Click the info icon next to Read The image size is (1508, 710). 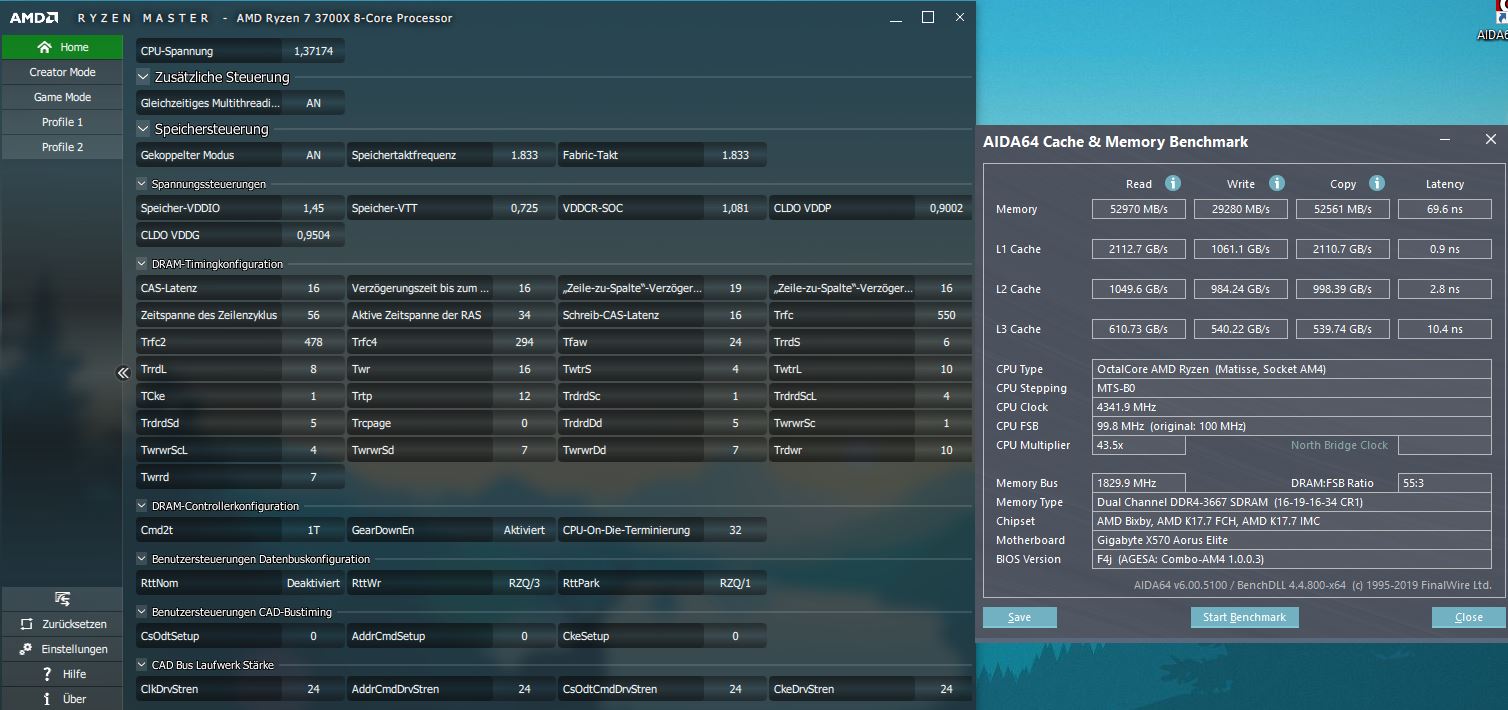coord(1173,183)
